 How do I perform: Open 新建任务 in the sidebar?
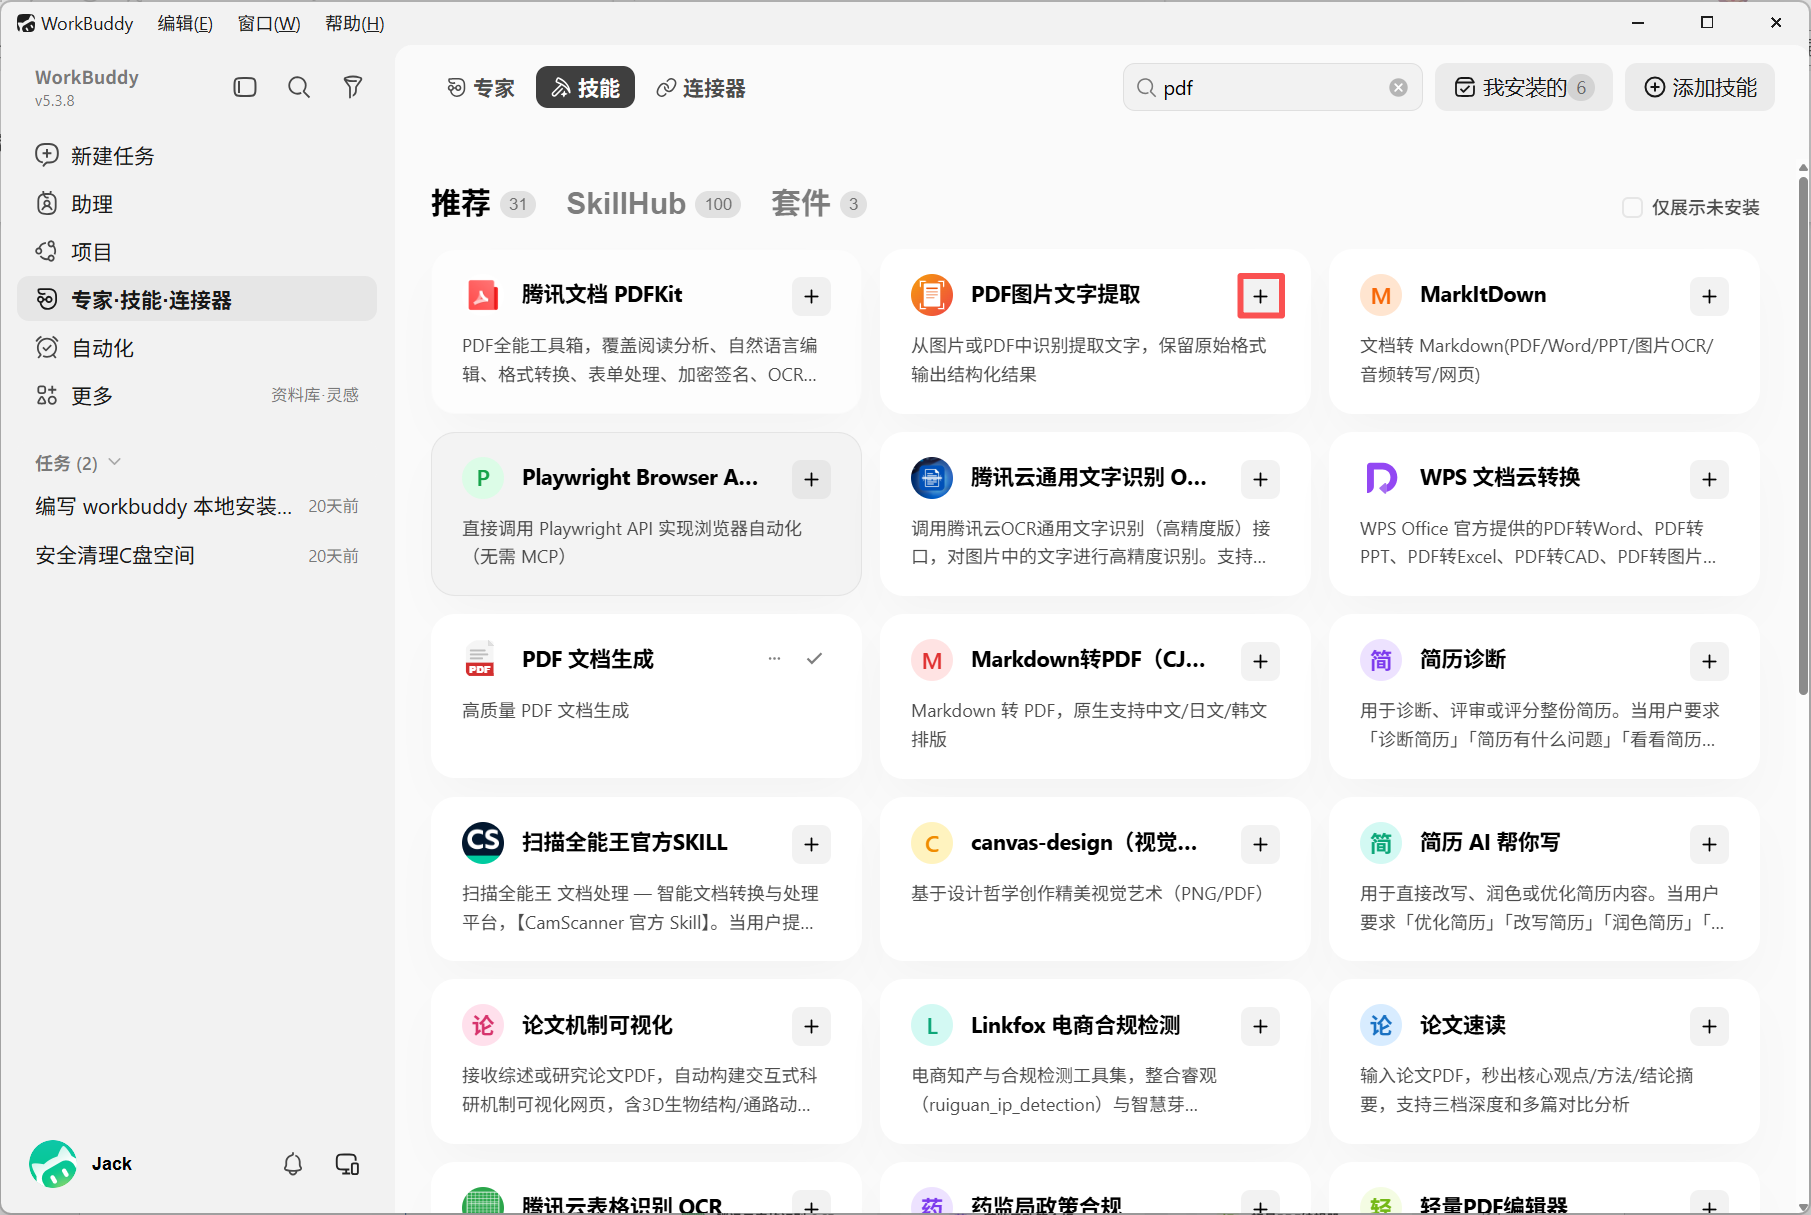pos(197,156)
